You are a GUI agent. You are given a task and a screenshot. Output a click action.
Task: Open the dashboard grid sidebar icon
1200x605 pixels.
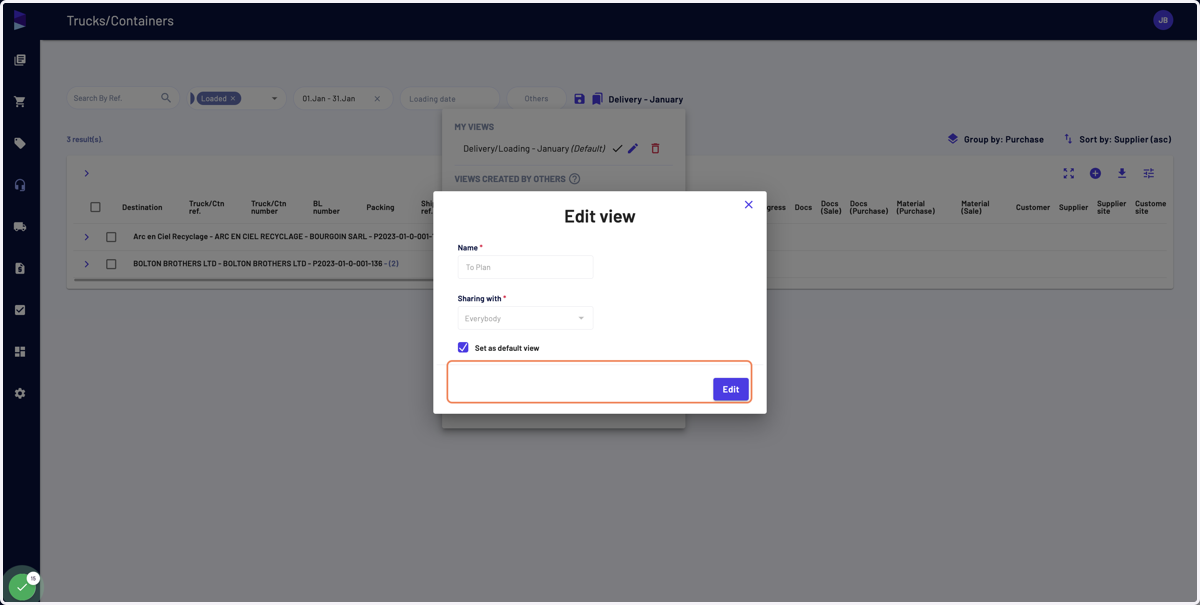click(20, 352)
